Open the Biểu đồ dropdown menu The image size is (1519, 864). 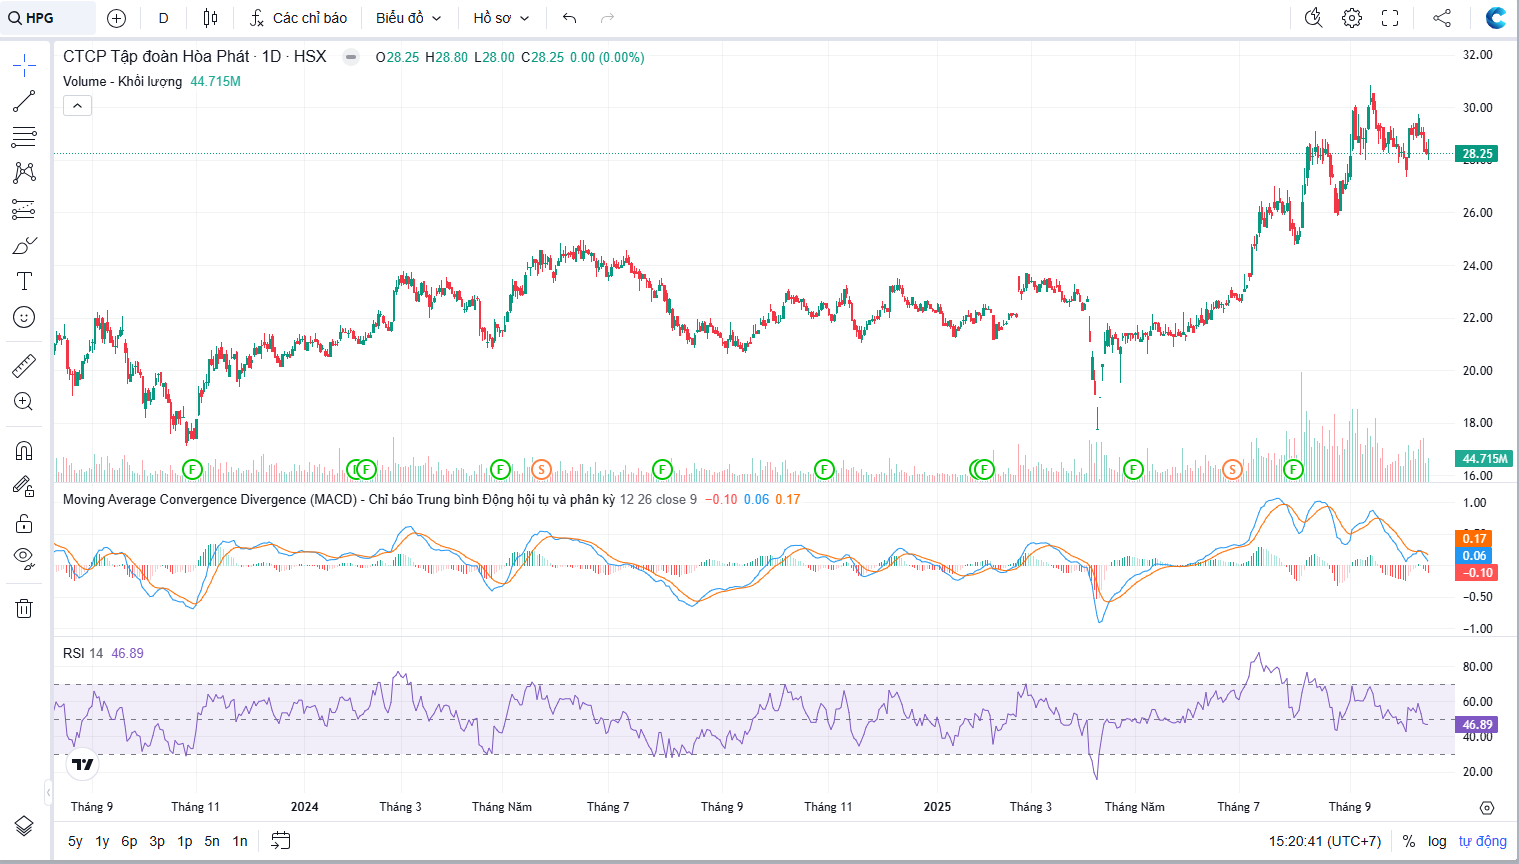tap(408, 18)
